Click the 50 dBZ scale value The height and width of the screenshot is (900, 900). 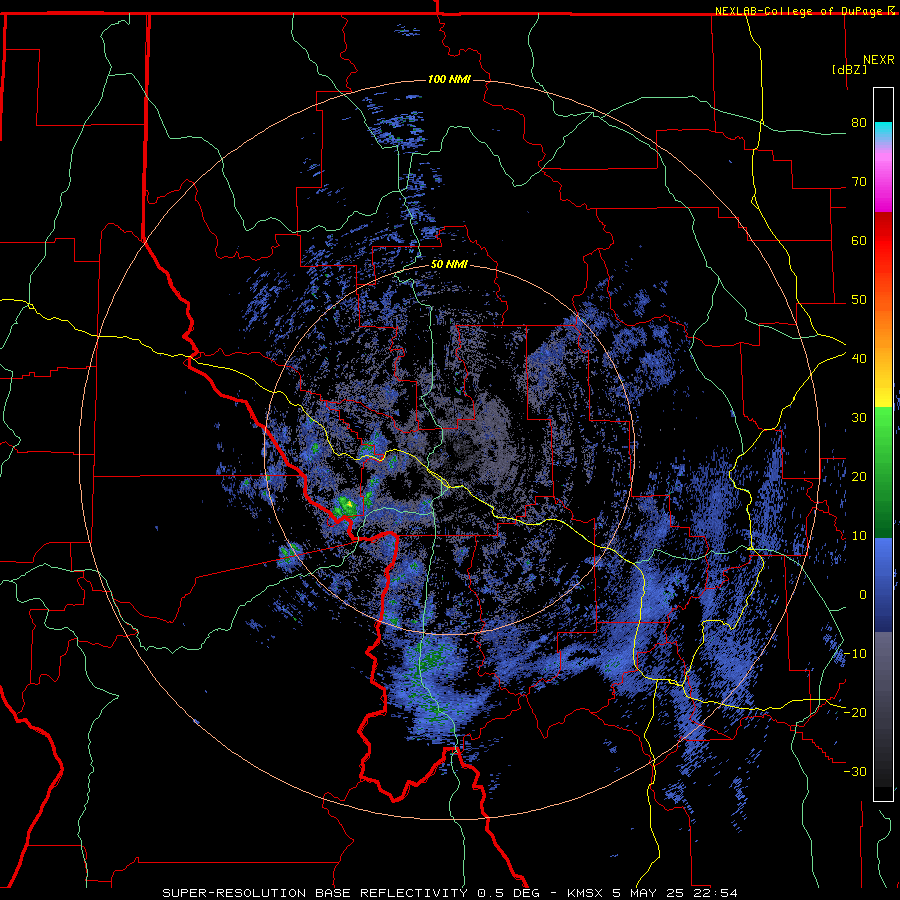click(859, 300)
